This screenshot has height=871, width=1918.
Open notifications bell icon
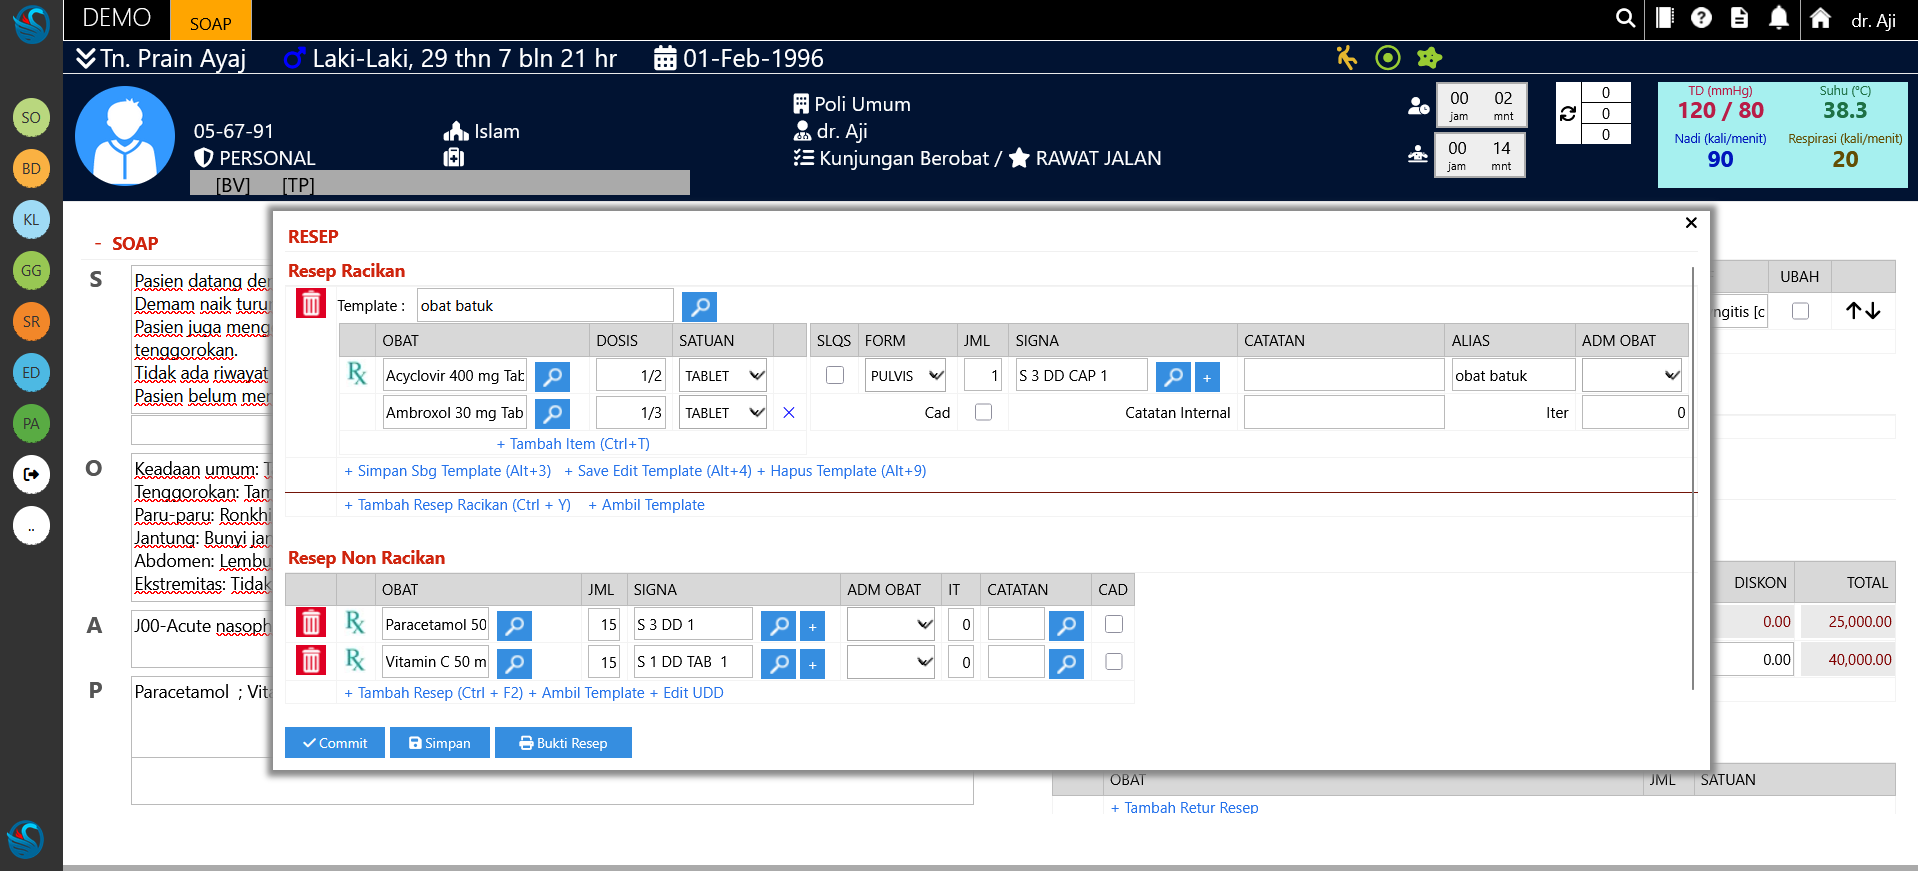coord(1778,18)
